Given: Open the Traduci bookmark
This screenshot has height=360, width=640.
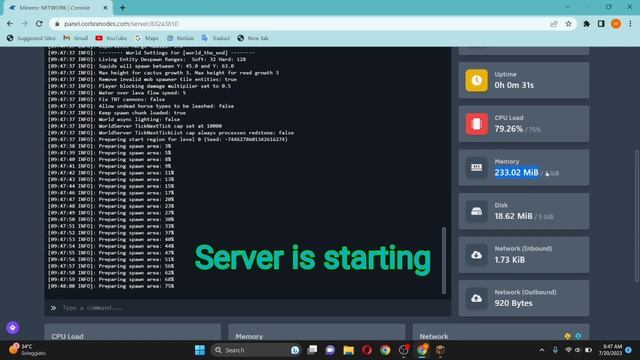Looking at the screenshot, I should [216, 38].
